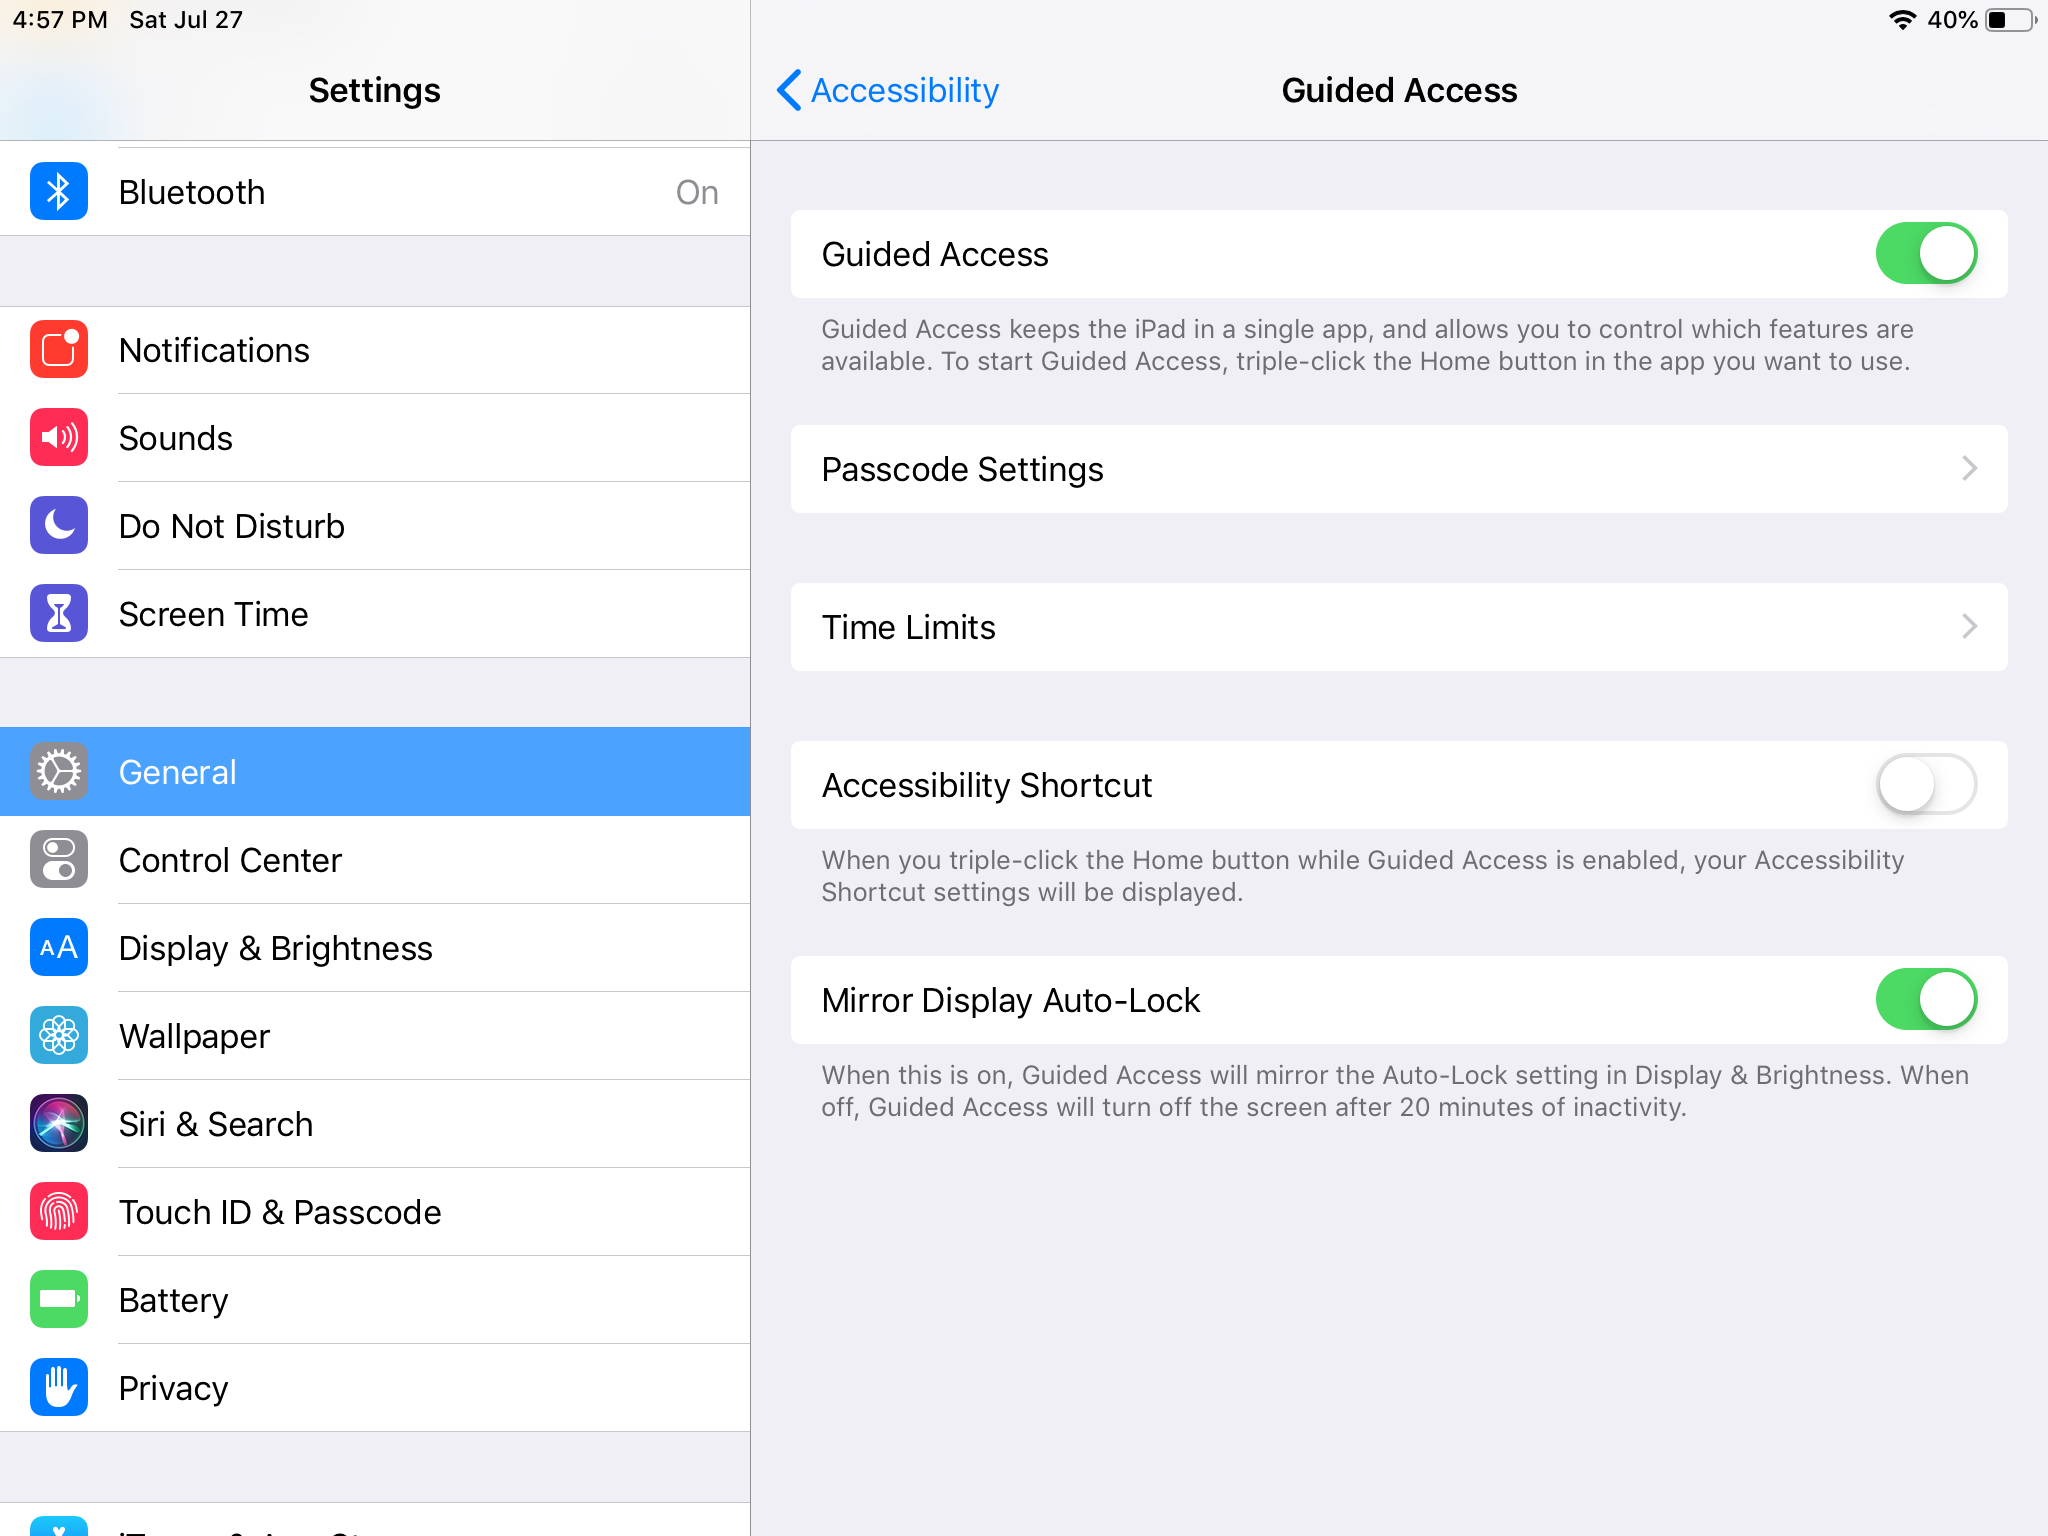This screenshot has width=2048, height=1536.
Task: Expand Time Limits chevron
Action: (1969, 627)
